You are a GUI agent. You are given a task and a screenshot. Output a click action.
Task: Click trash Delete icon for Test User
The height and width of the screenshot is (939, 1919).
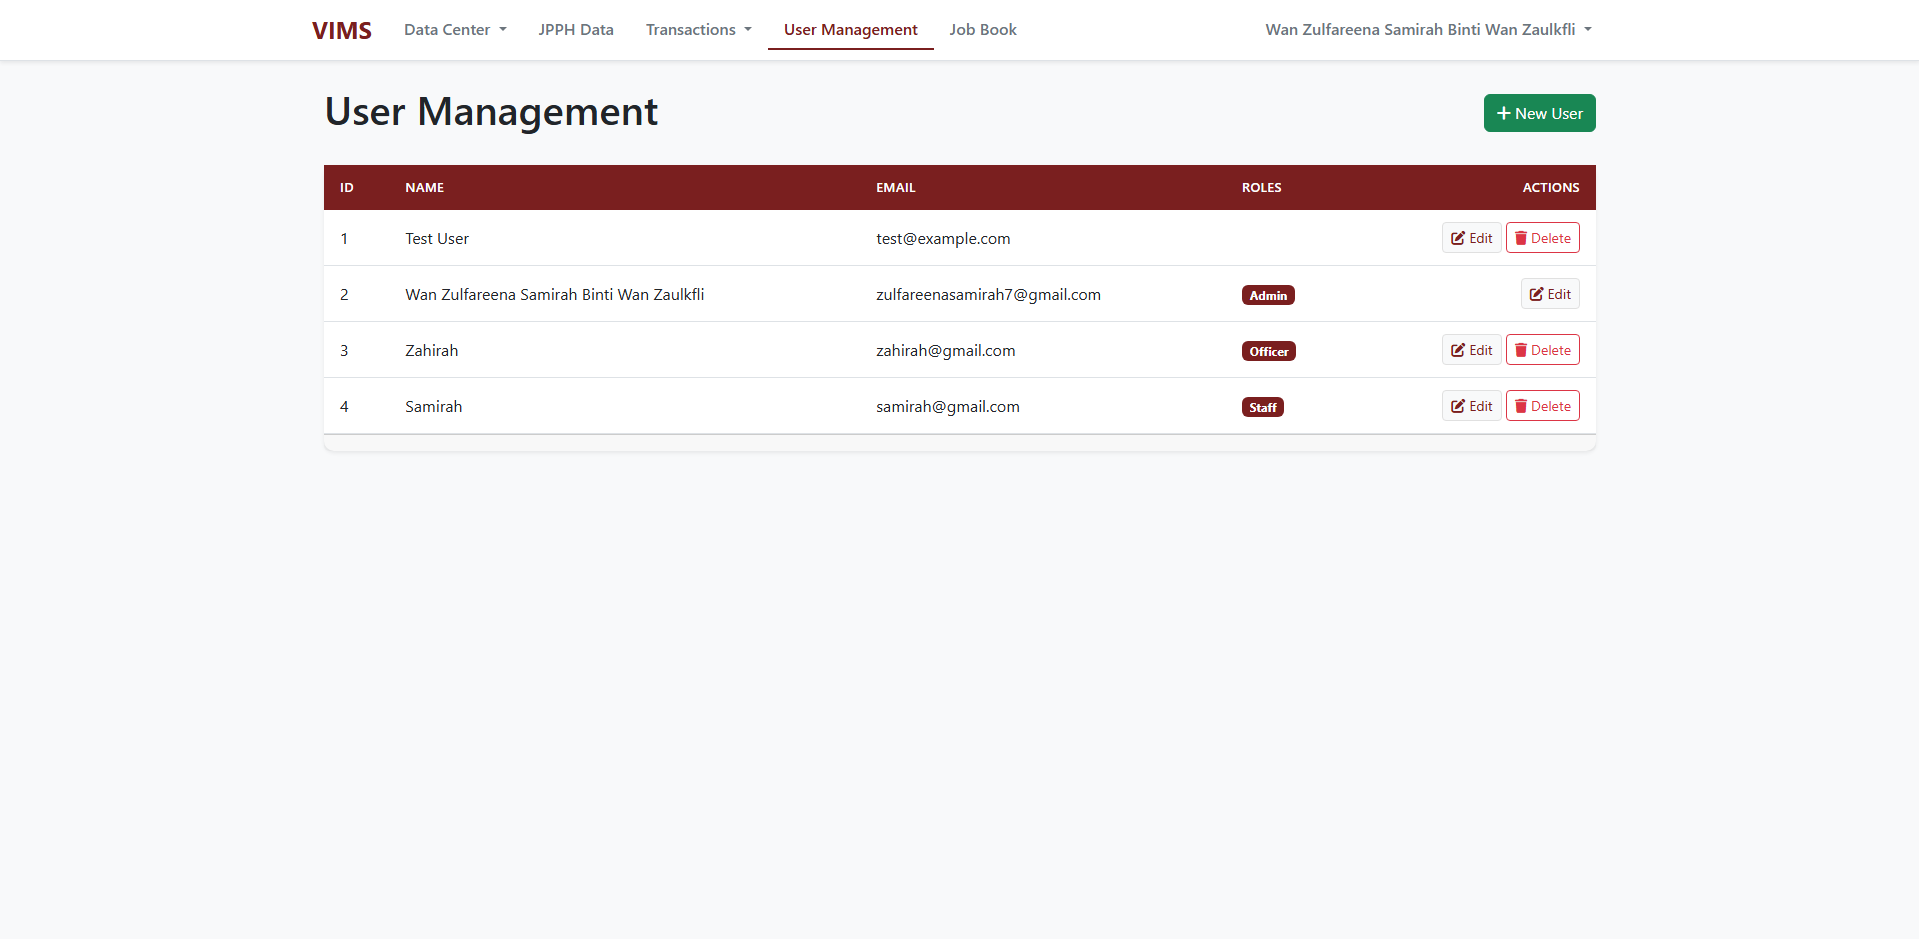[x=1521, y=238]
